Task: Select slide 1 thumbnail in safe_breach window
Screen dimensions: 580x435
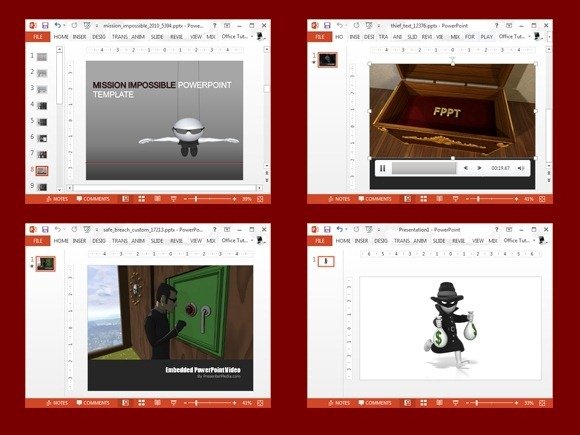Action: click(x=45, y=264)
